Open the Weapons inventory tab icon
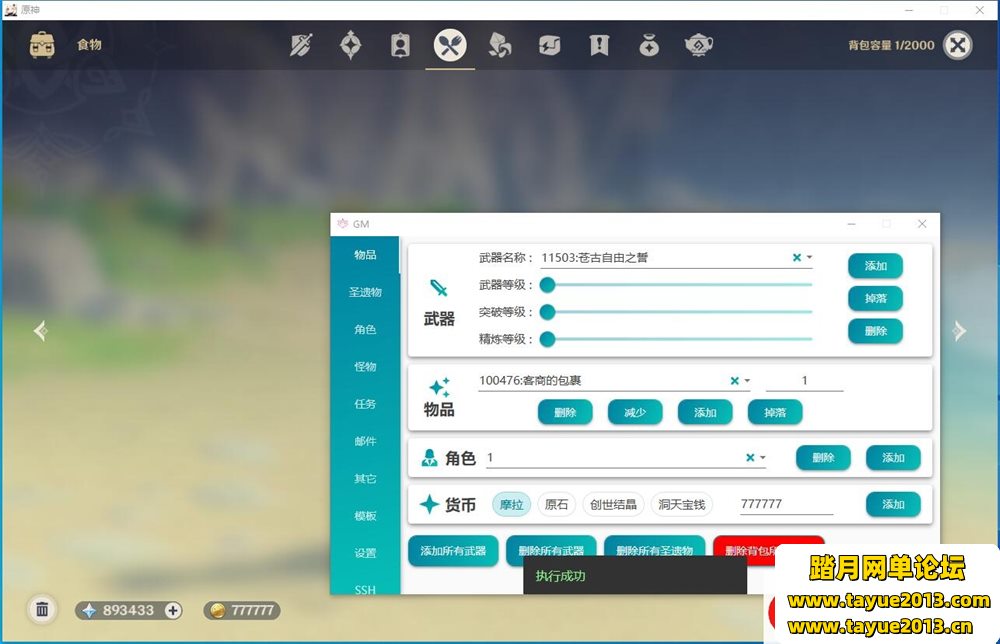The width and height of the screenshot is (1000, 644). tap(301, 45)
